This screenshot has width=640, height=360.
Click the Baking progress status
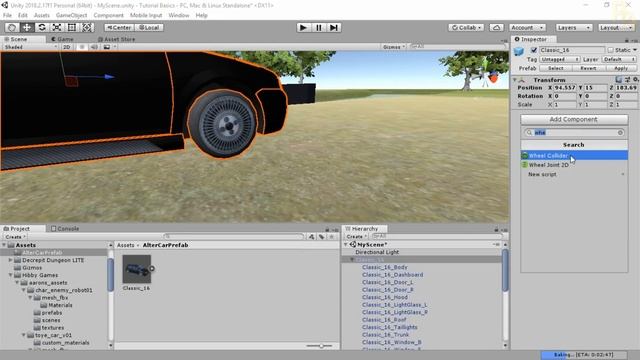pos(584,355)
